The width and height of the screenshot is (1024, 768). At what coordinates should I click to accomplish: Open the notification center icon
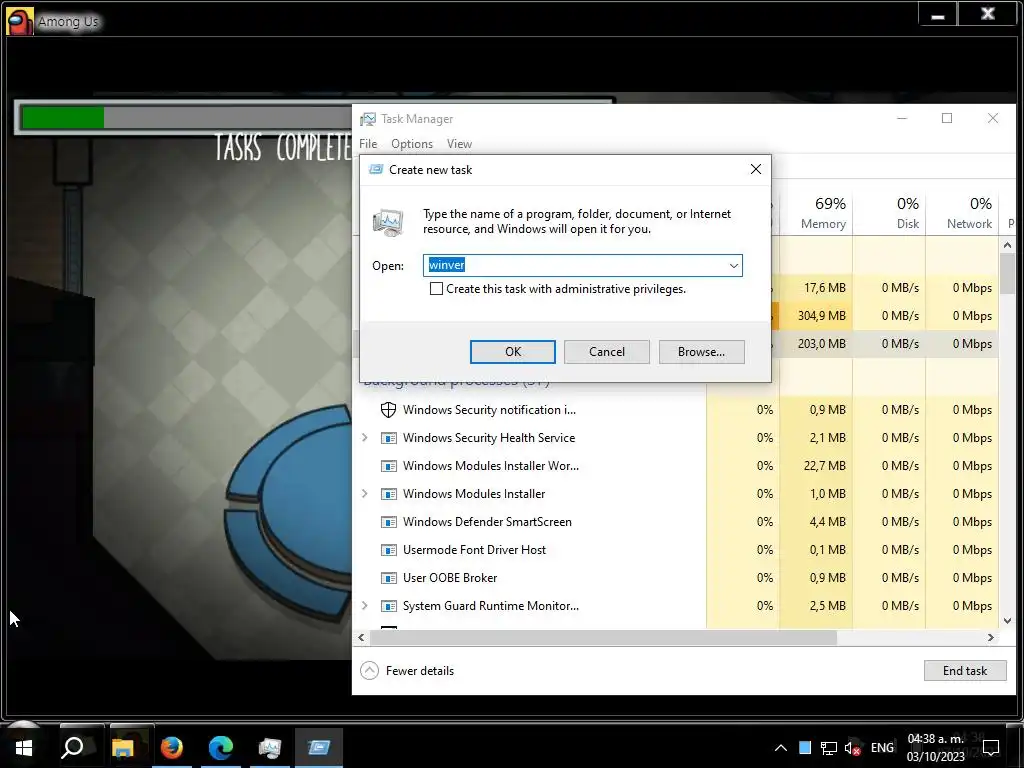tap(991, 748)
